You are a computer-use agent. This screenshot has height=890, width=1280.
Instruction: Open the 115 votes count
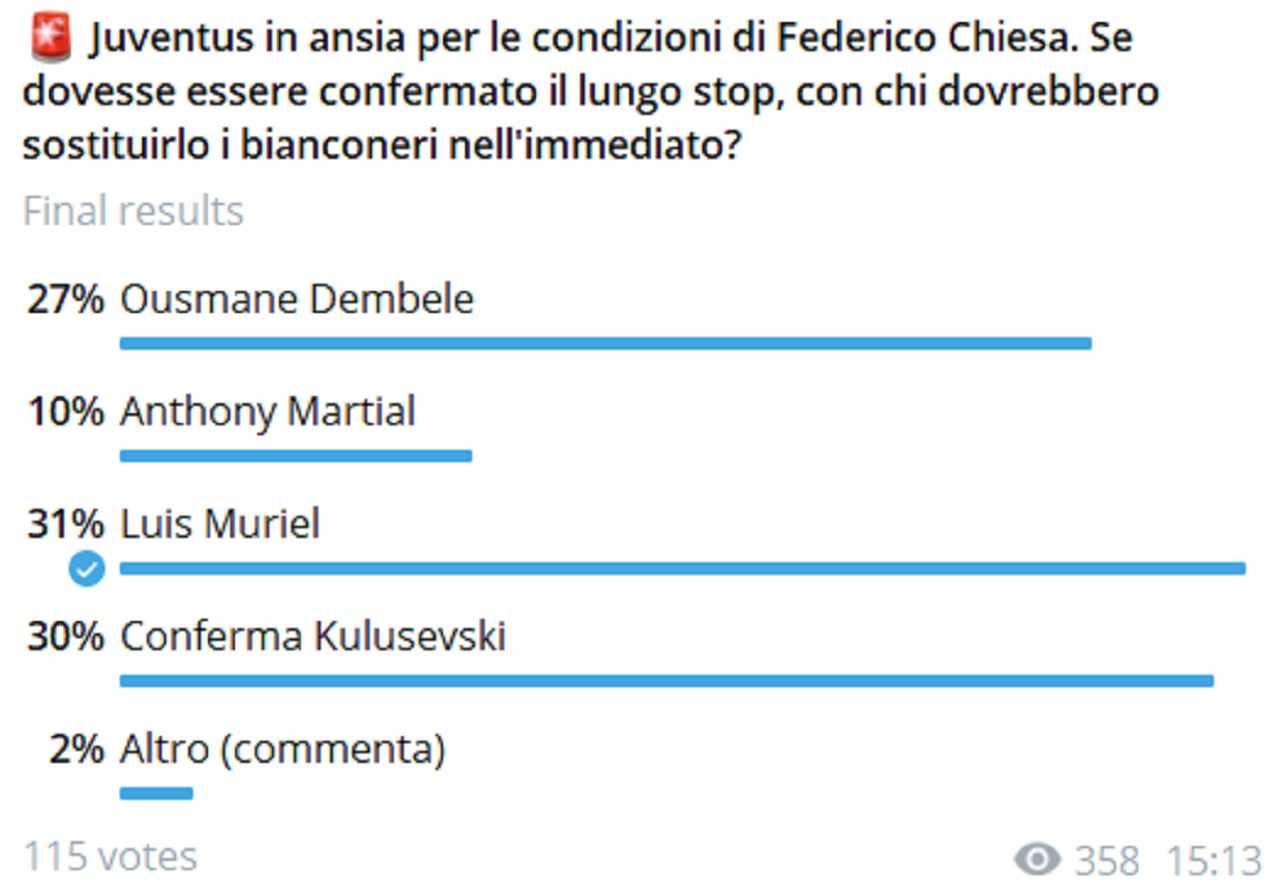pyautogui.click(x=110, y=857)
